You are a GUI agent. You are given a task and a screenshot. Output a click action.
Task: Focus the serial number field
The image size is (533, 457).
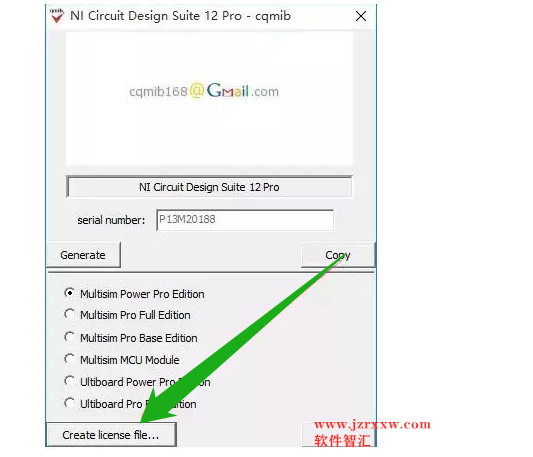pos(245,220)
